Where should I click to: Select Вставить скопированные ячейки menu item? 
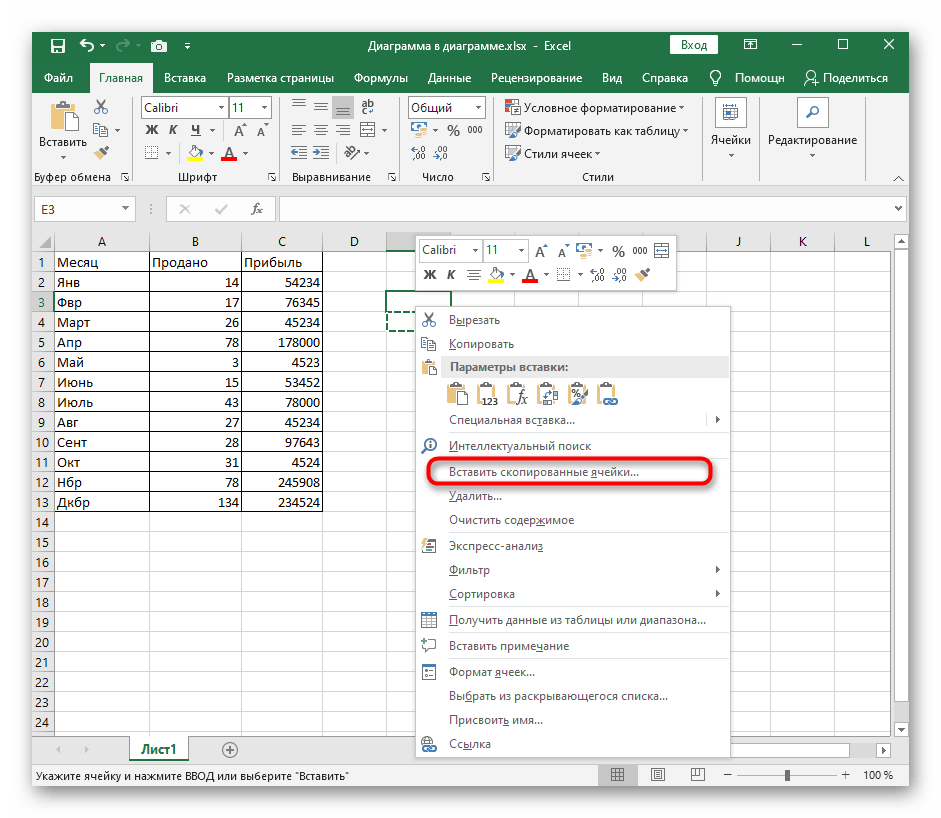click(543, 471)
